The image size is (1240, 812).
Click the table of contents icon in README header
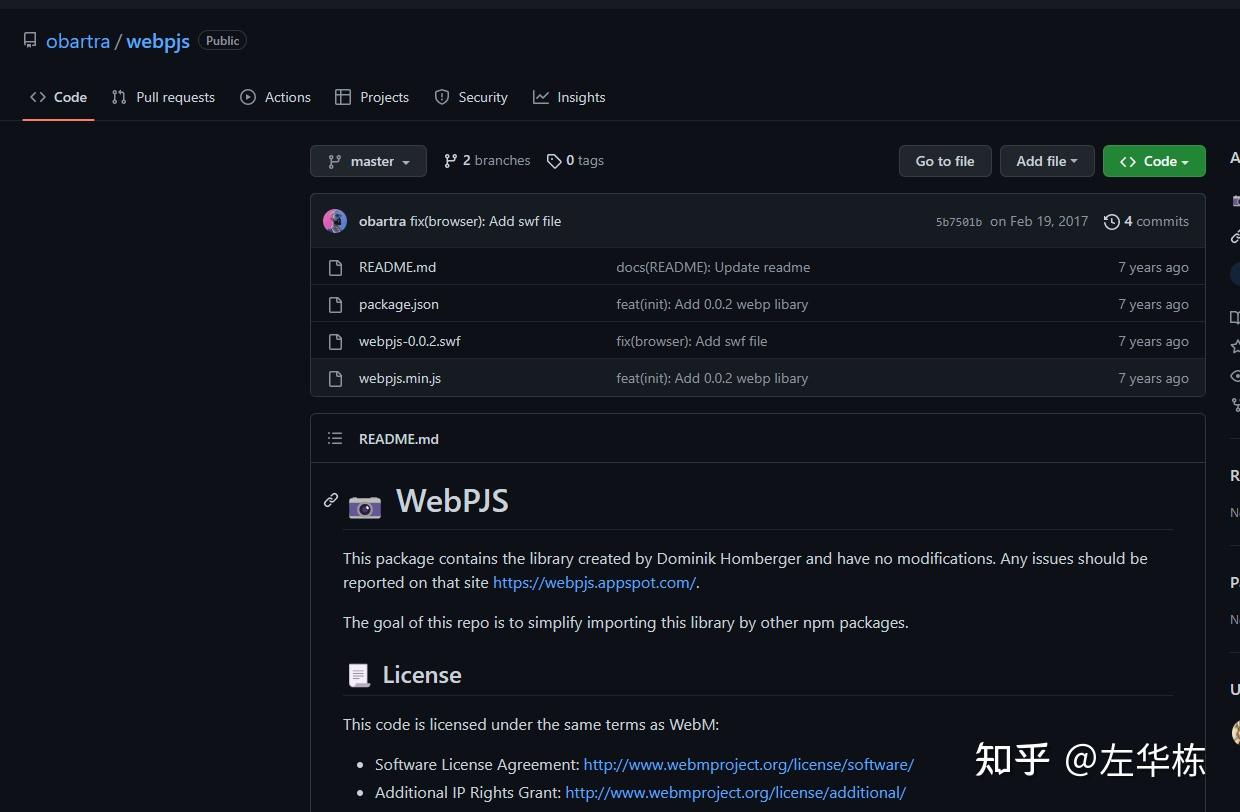[335, 438]
